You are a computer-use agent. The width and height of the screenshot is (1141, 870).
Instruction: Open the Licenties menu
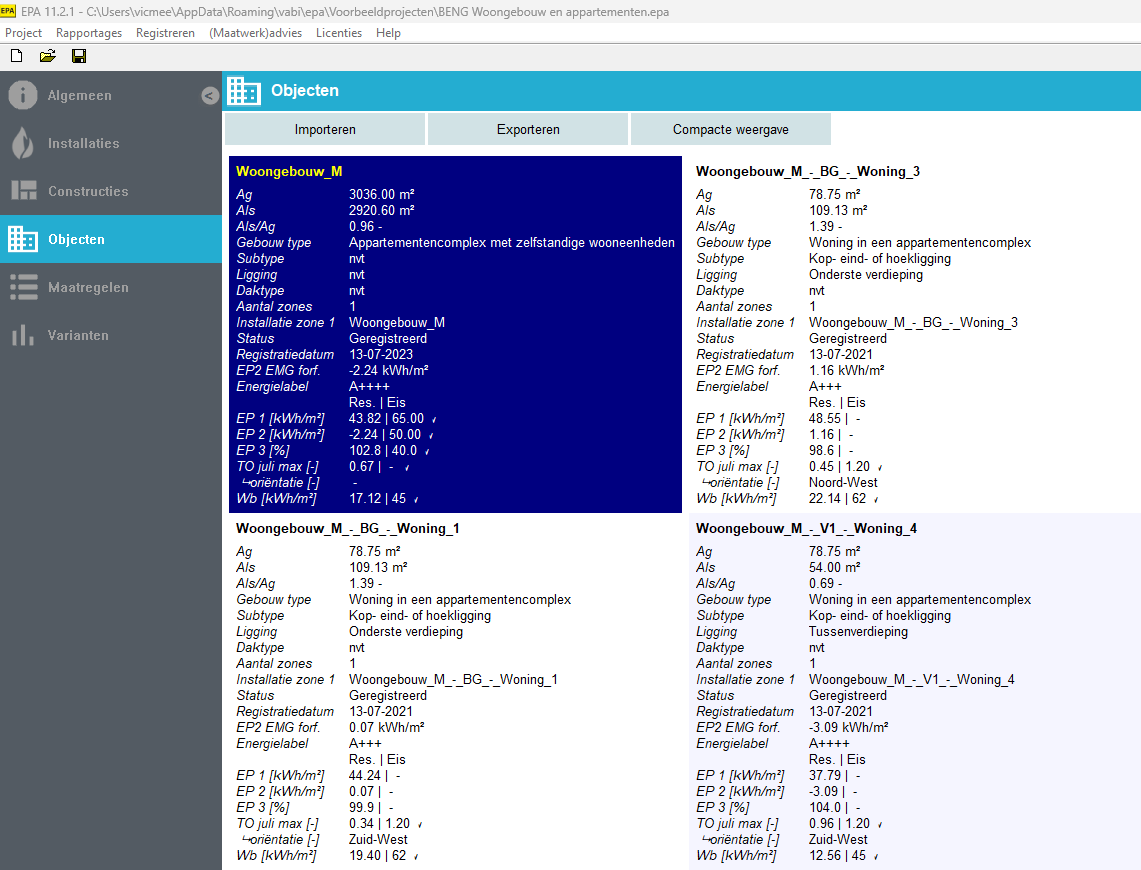339,33
